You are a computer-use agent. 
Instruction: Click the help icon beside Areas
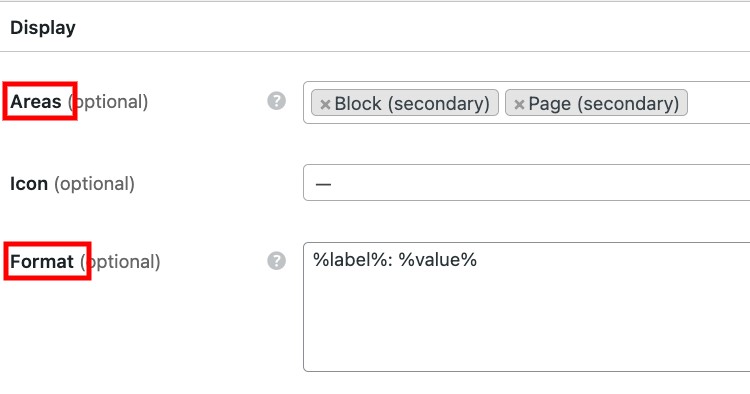tap(276, 101)
